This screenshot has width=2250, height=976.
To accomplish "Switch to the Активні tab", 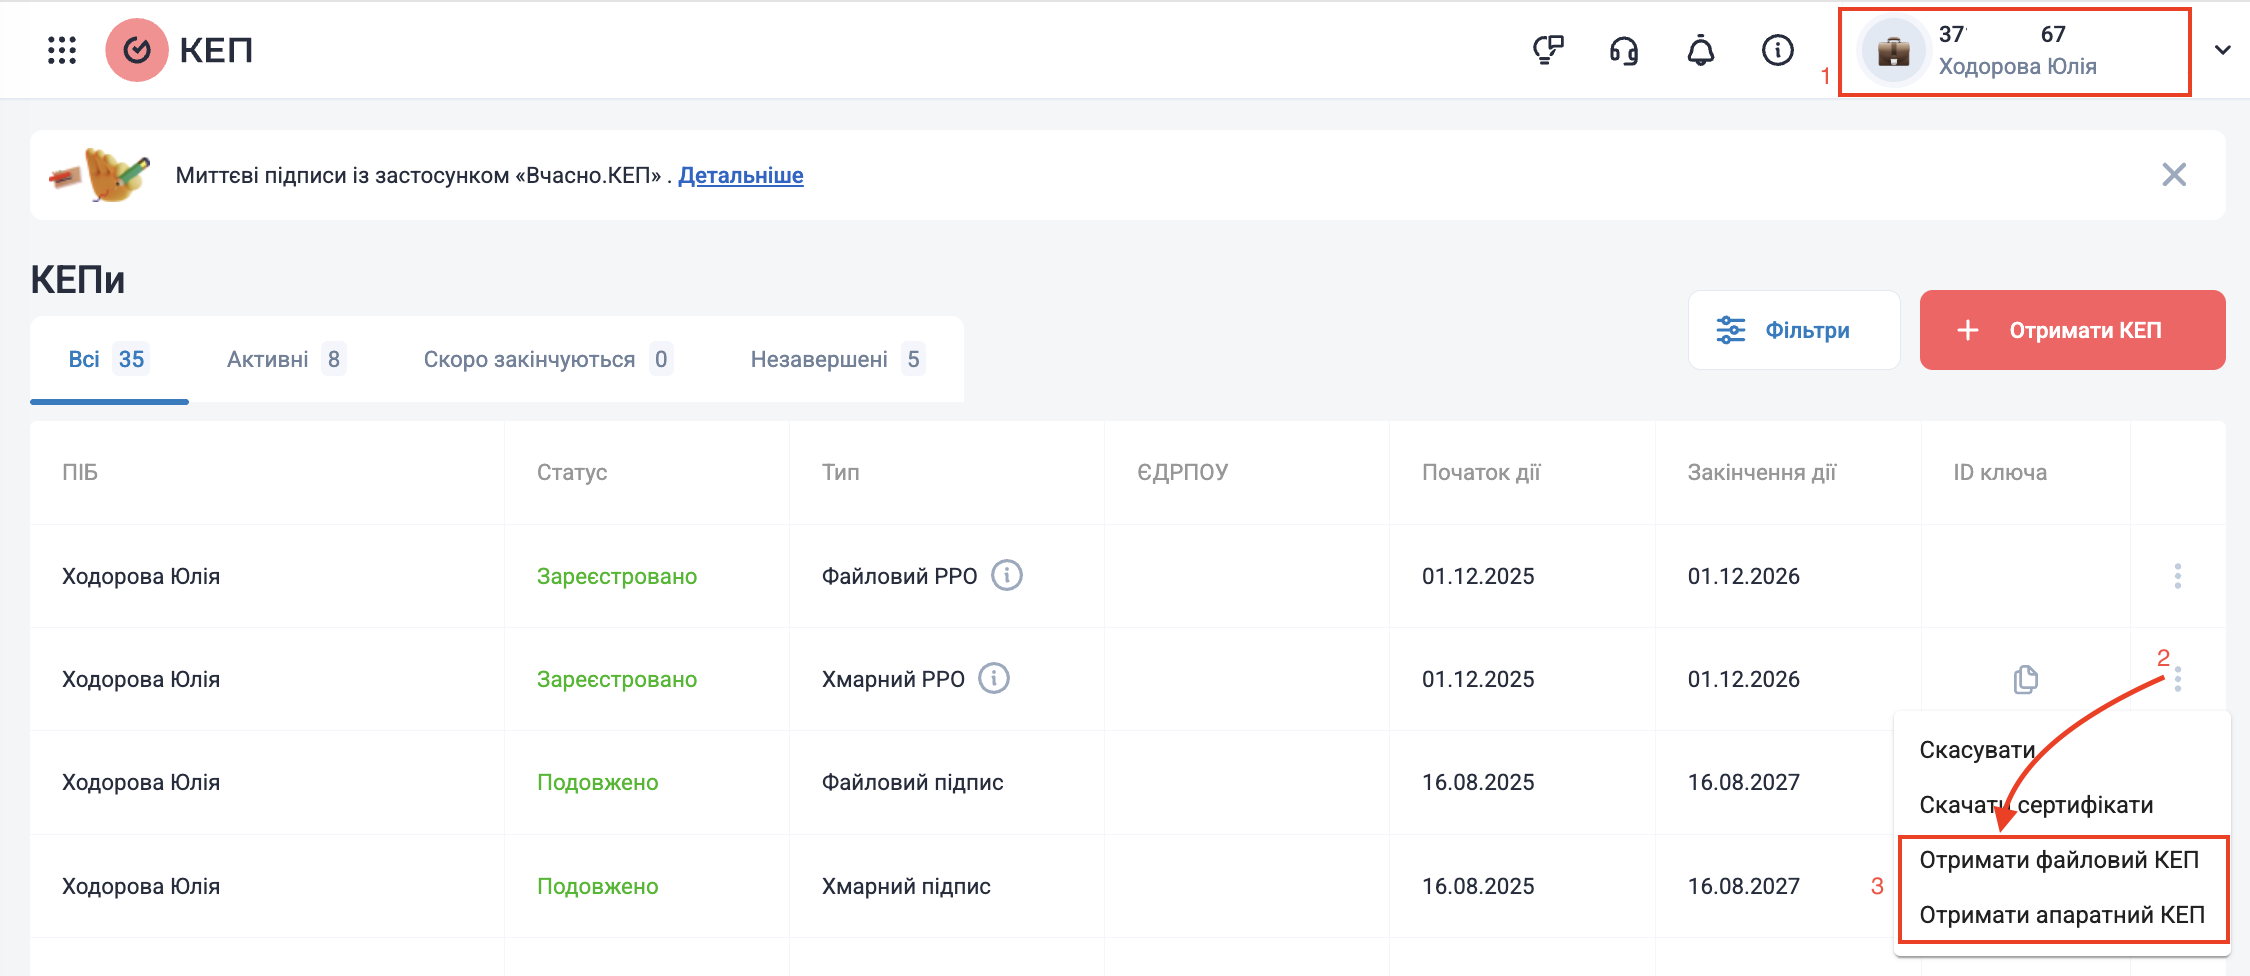I will [285, 359].
